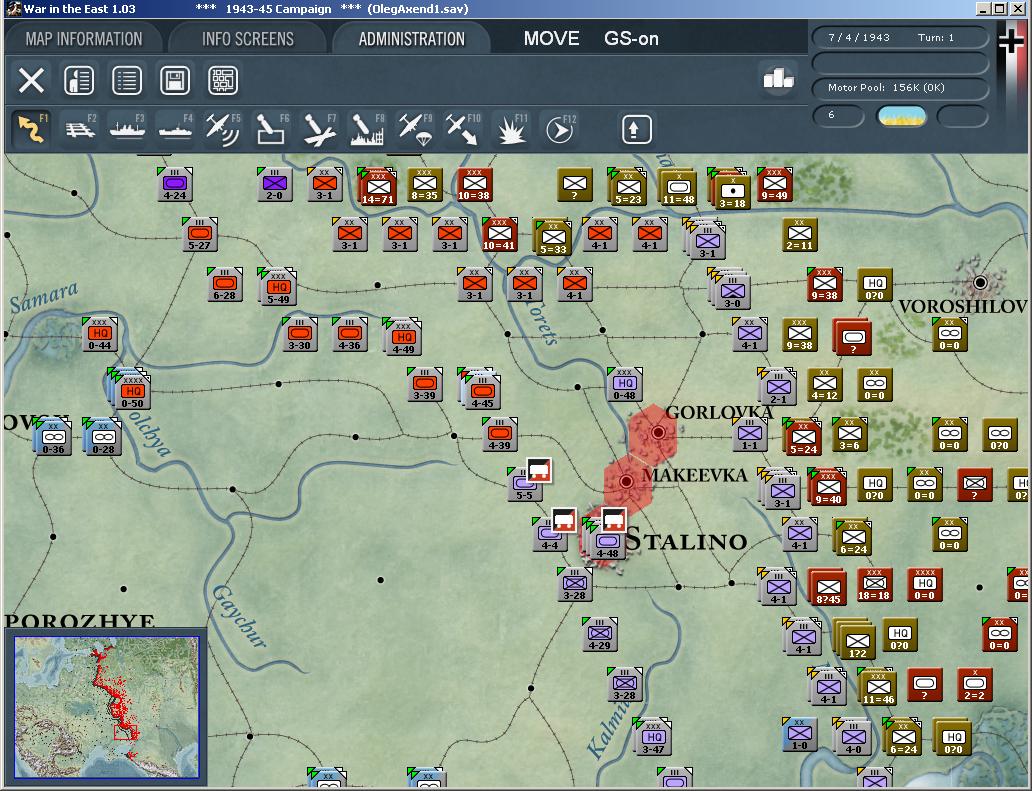Select the red unit counter labeled 10=38
The height and width of the screenshot is (791, 1032).
pos(475,184)
